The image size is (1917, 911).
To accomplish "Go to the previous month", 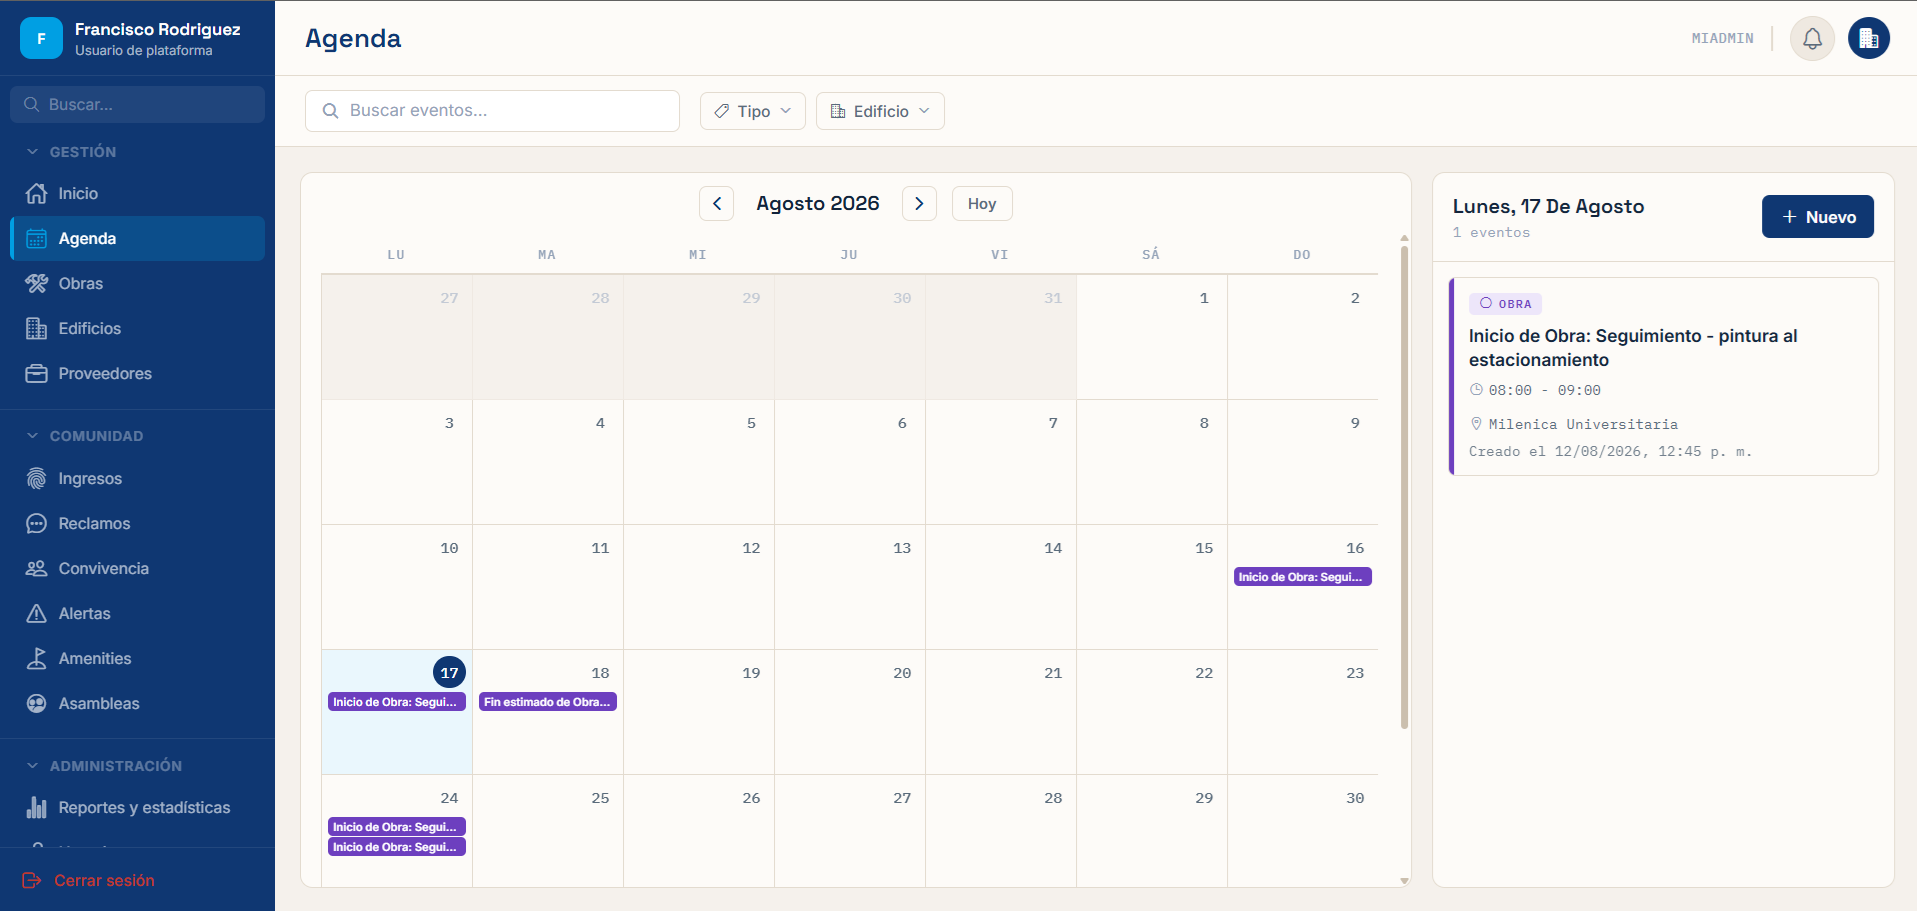I will (x=716, y=203).
